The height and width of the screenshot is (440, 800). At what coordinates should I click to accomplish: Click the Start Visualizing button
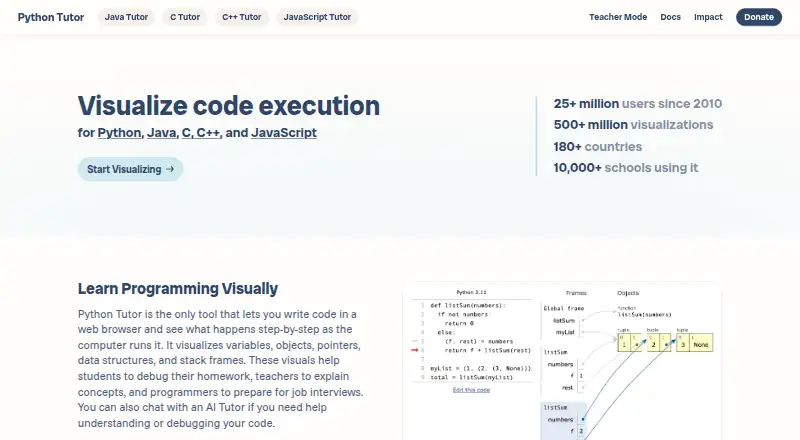point(130,169)
